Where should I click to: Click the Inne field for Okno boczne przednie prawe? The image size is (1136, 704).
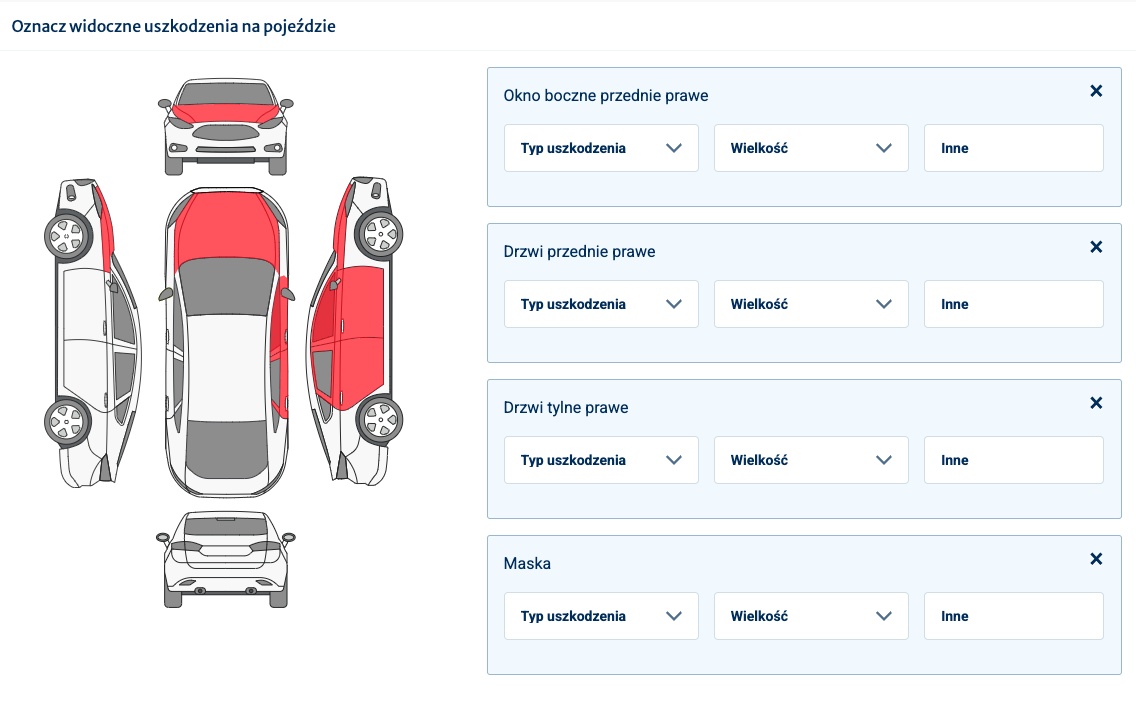coord(1013,148)
